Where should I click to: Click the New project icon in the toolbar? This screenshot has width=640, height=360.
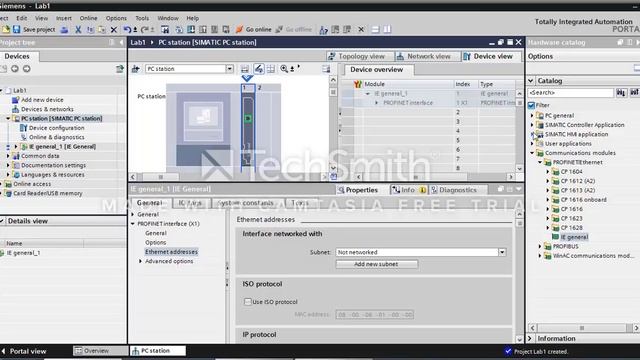tap(6, 29)
